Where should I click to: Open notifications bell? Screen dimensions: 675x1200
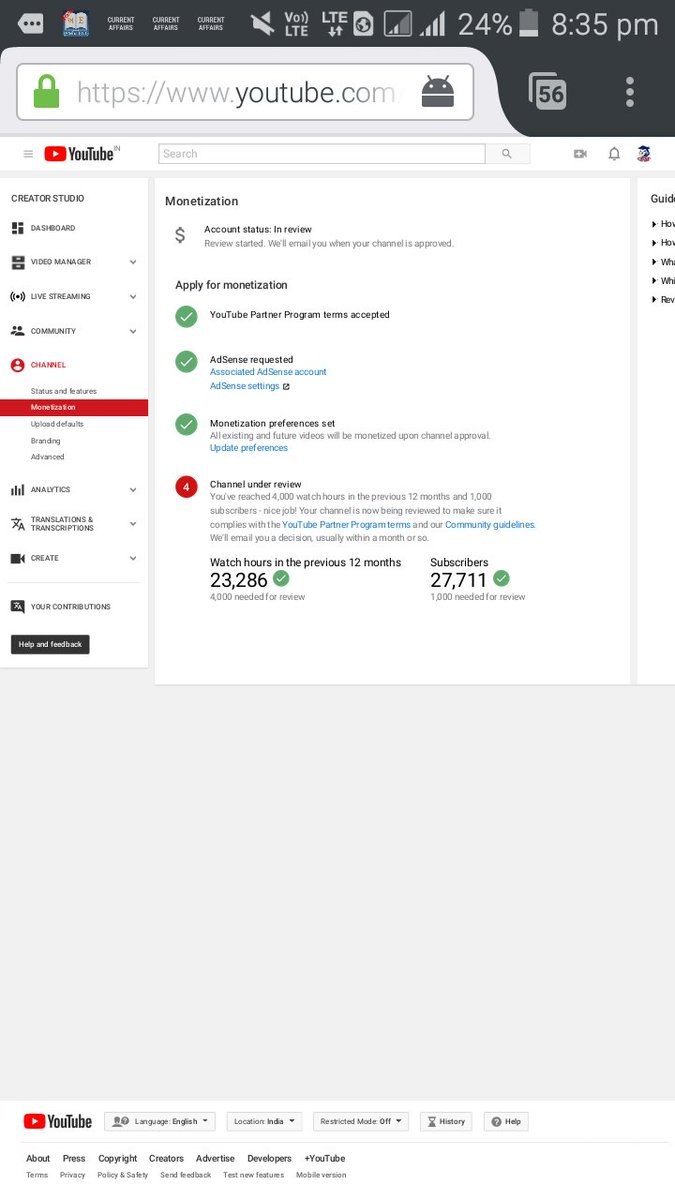614,154
